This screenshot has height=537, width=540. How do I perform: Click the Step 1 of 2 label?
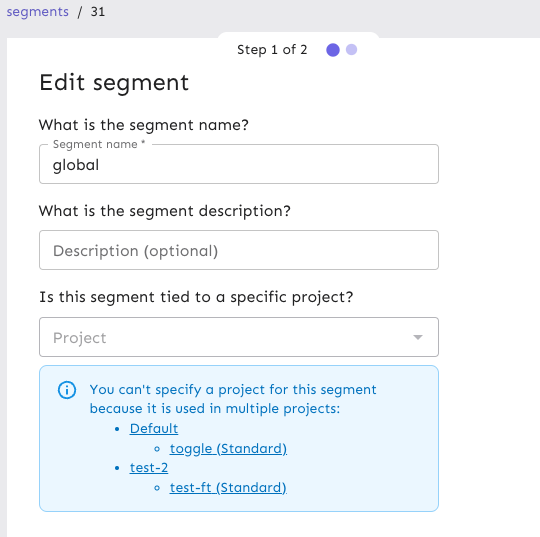[x=272, y=50]
